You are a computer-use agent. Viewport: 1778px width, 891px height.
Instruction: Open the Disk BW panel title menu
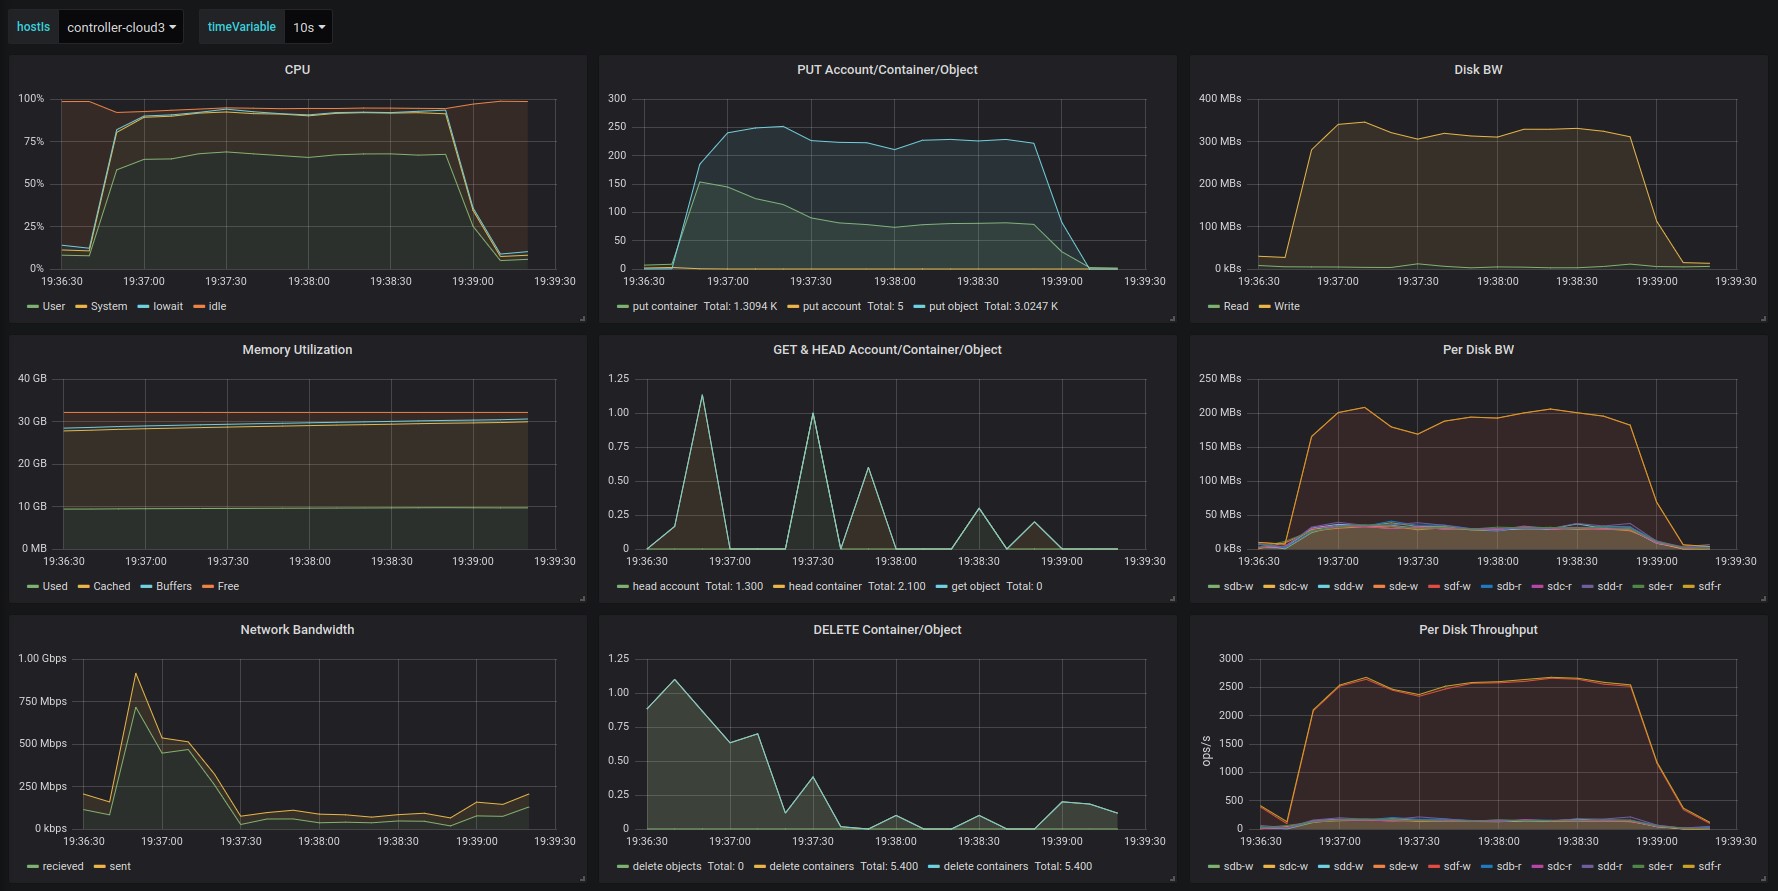tap(1477, 70)
